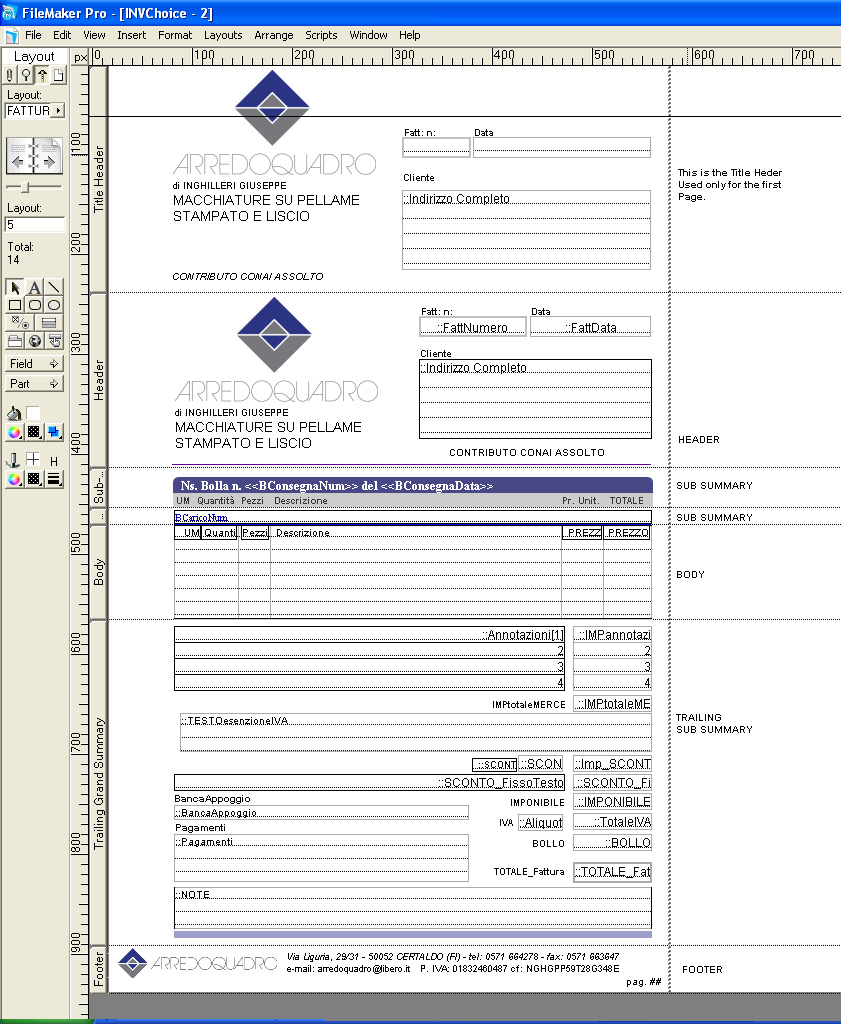841x1026 pixels.
Task: Click the Footer part label
Action: tap(98, 969)
